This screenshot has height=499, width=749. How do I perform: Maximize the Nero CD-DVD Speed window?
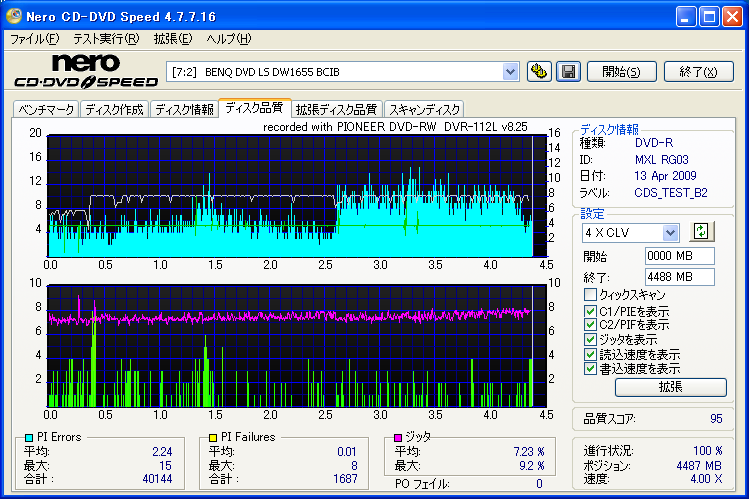(709, 17)
